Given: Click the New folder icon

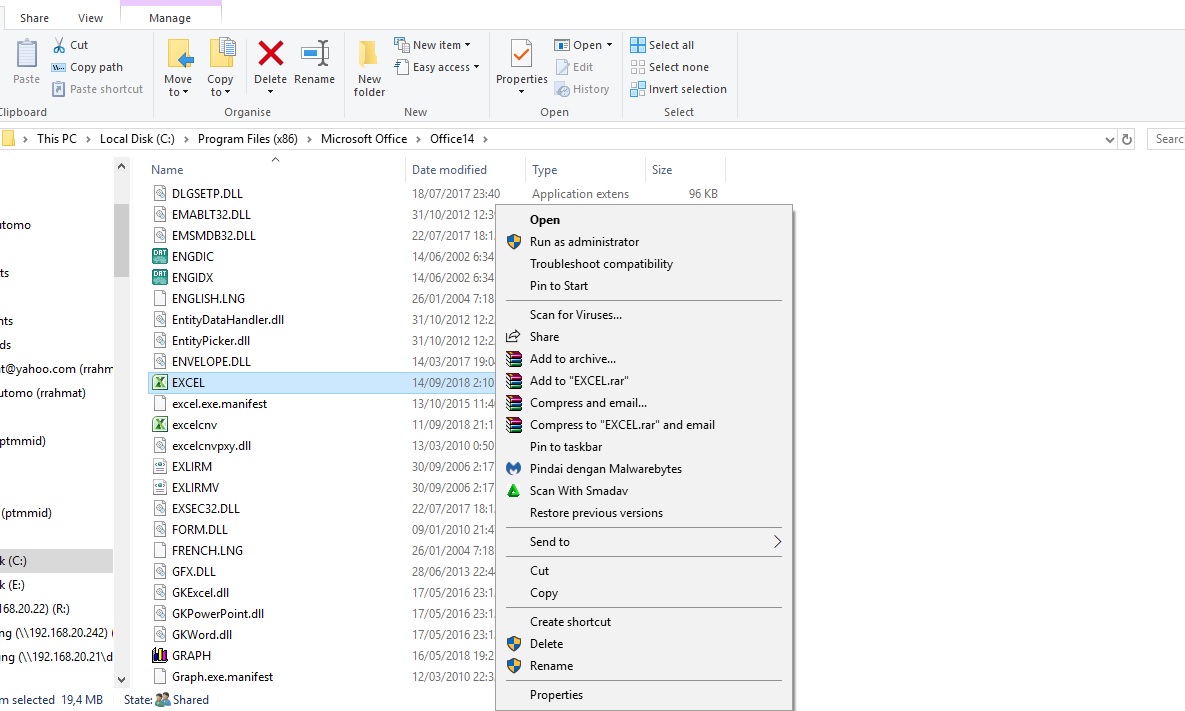Looking at the screenshot, I should point(368,54).
